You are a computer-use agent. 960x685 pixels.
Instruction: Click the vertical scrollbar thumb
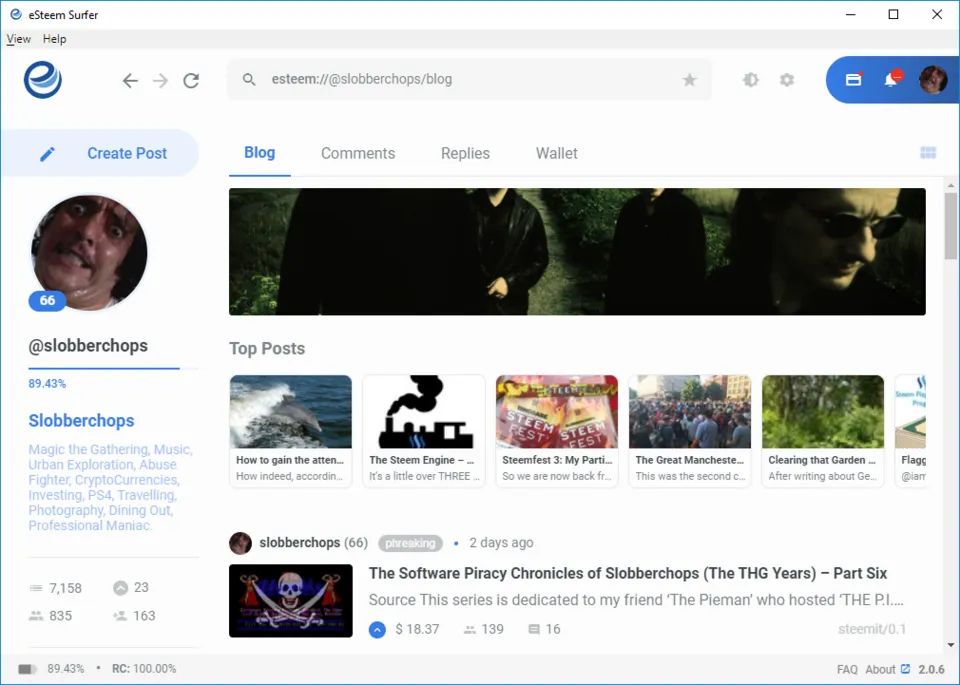[x=950, y=226]
